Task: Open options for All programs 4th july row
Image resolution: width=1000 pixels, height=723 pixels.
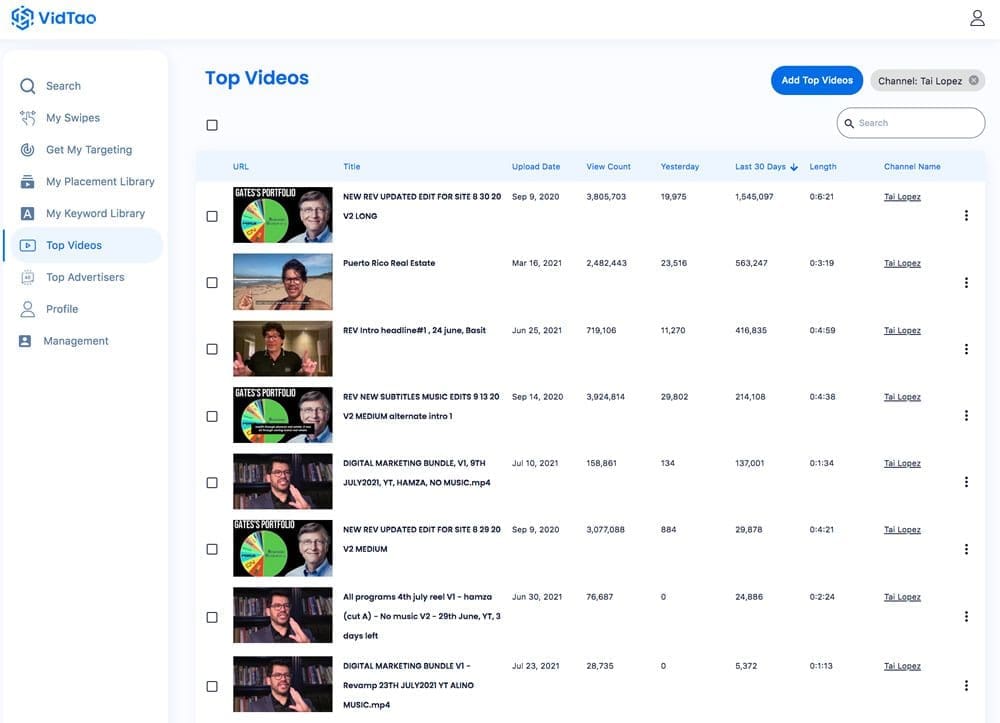Action: 966,617
